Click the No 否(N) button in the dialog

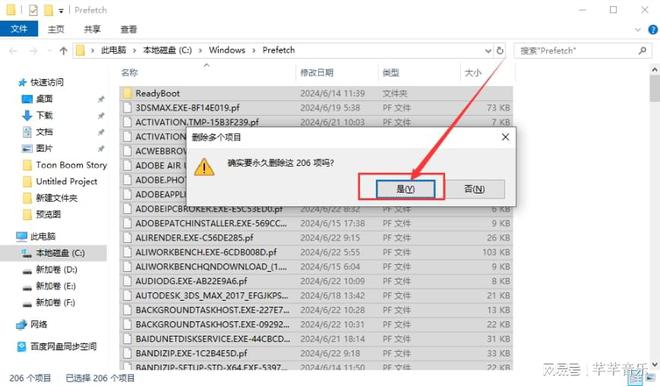coord(474,189)
